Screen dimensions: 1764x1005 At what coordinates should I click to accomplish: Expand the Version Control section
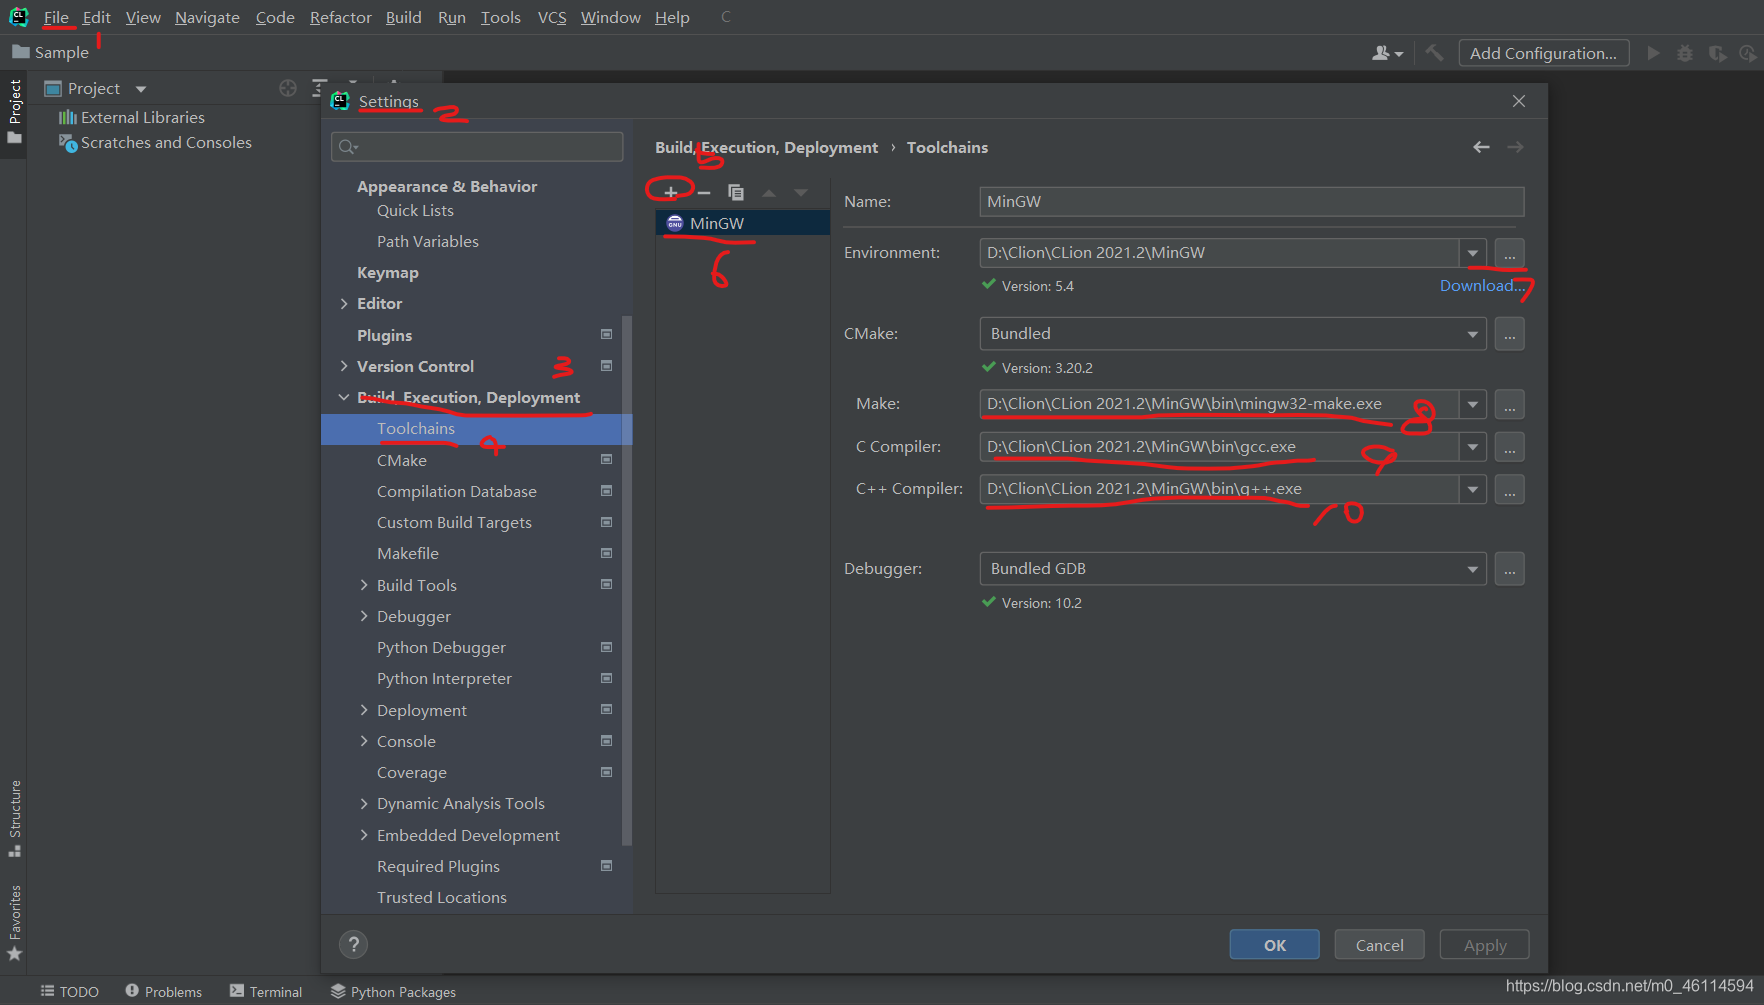[344, 366]
